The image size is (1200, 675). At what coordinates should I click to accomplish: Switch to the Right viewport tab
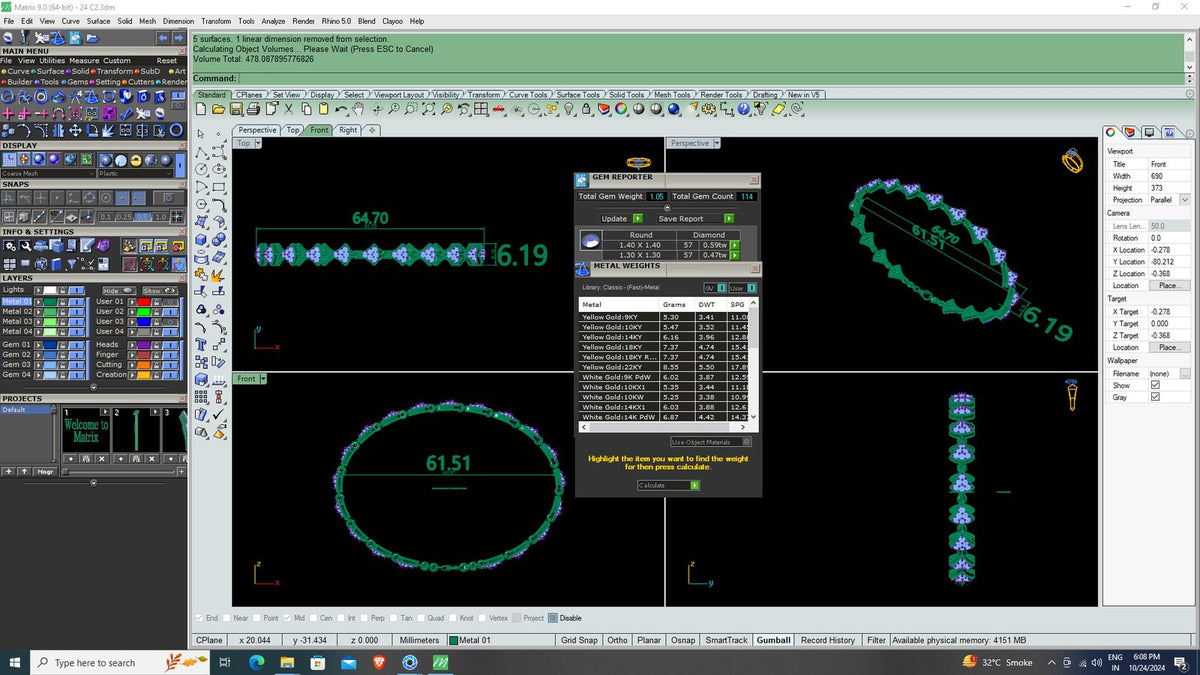[x=347, y=130]
